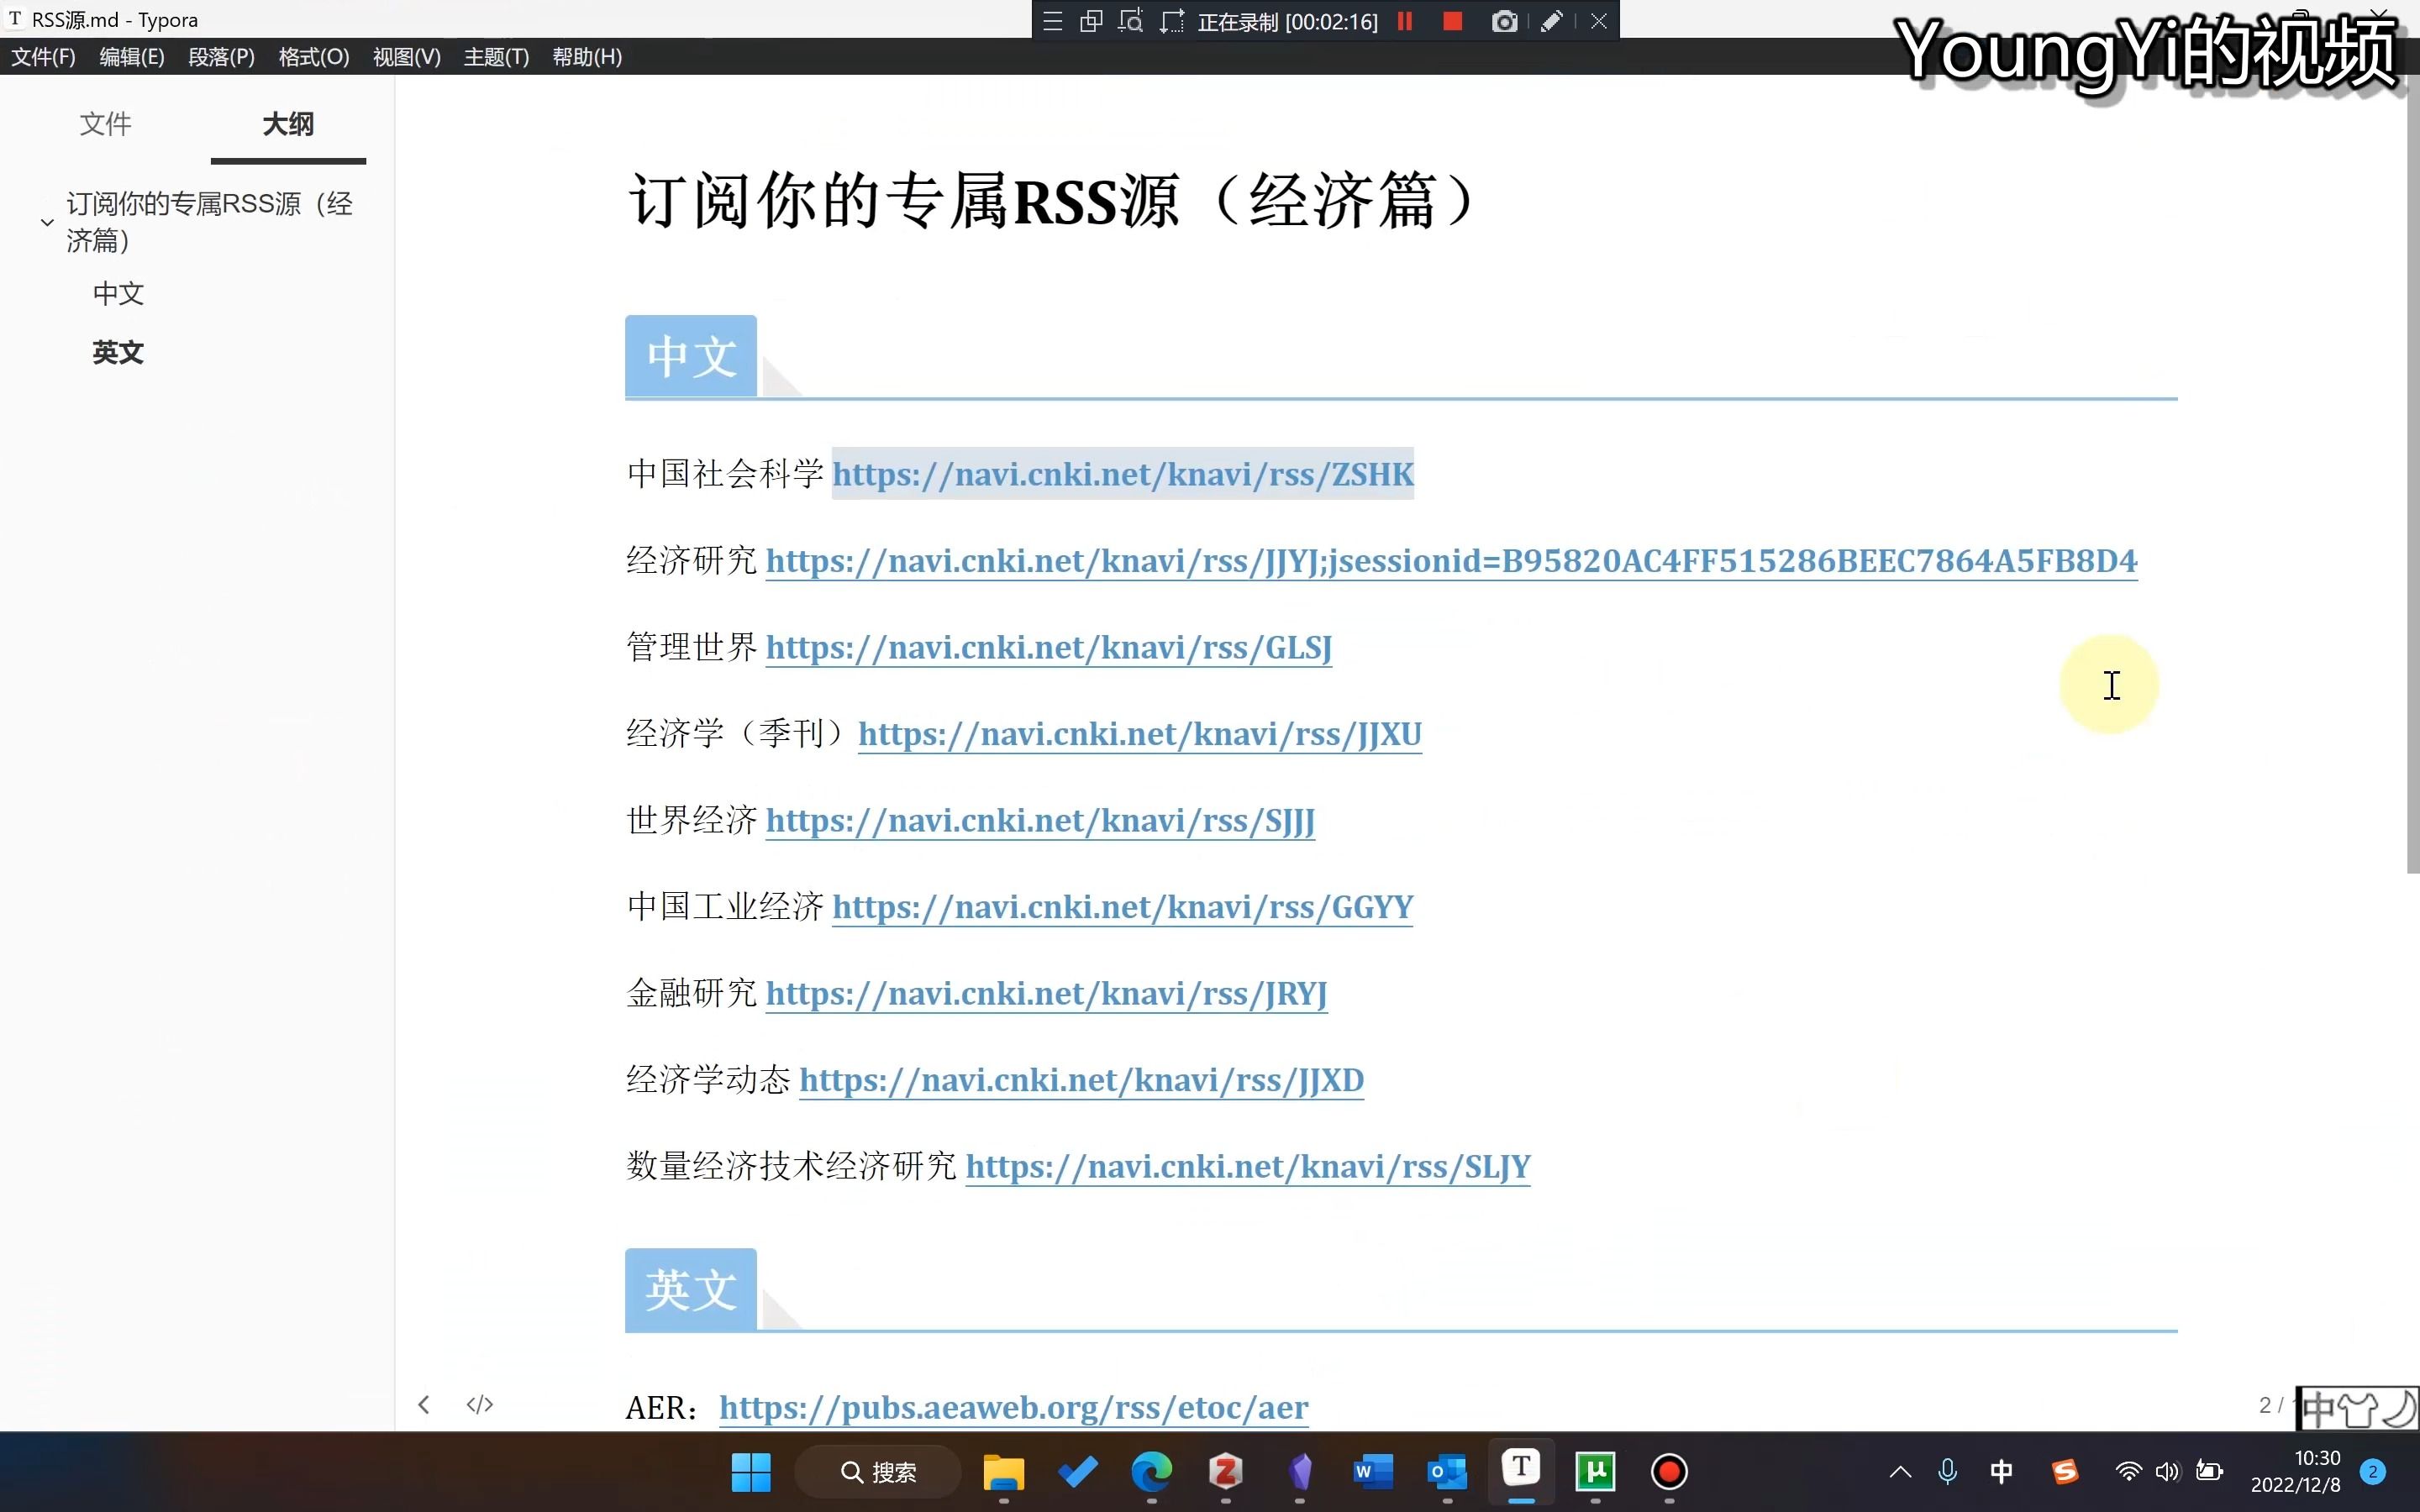The height and width of the screenshot is (1512, 2420).
Task: Open the 数量经济技术经济研究 SLJY RSS link
Action: [x=1247, y=1167]
